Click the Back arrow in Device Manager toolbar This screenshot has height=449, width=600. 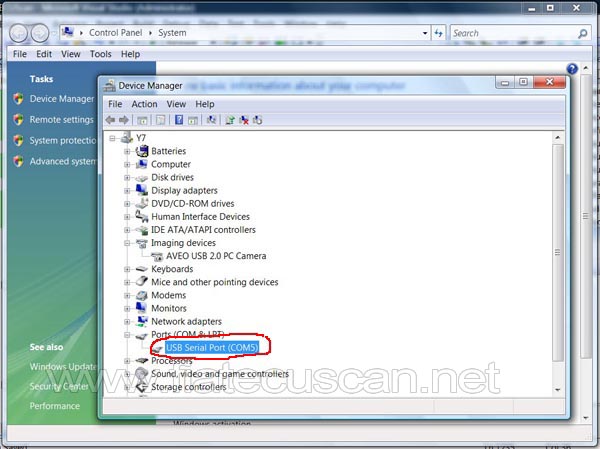pos(110,120)
